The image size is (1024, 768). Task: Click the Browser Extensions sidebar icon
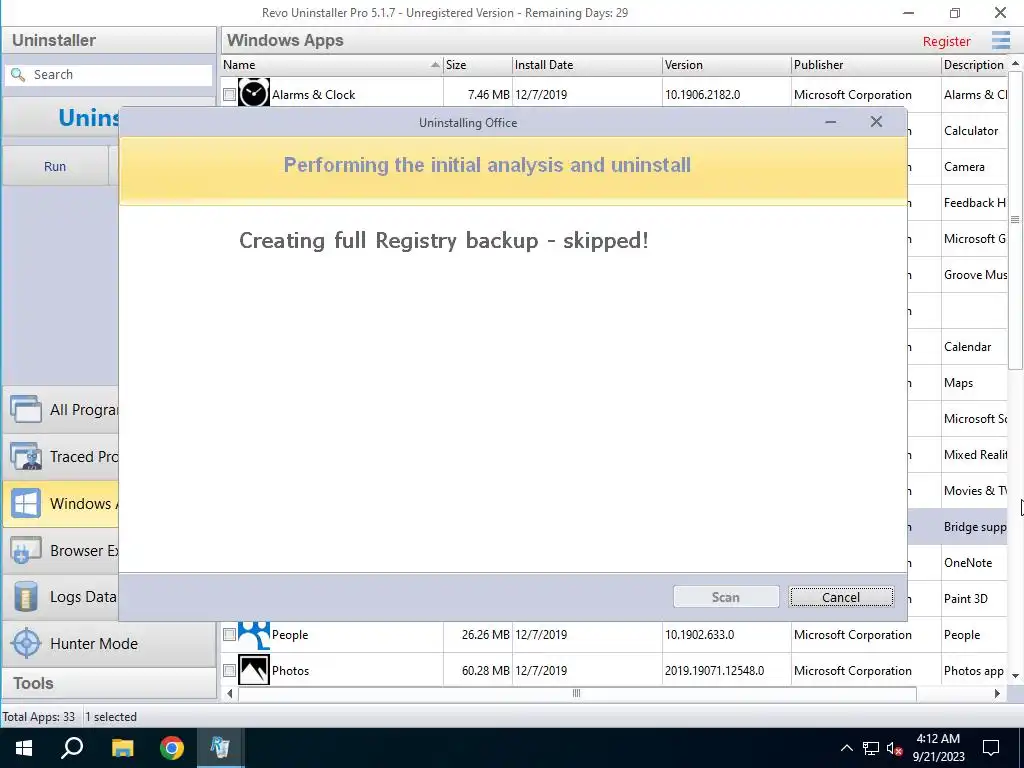coord(25,551)
